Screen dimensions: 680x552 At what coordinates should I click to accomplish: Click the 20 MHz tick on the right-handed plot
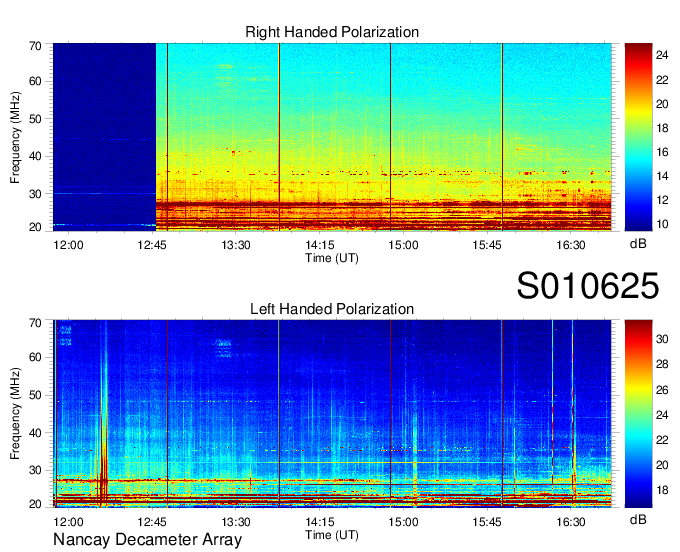point(36,227)
